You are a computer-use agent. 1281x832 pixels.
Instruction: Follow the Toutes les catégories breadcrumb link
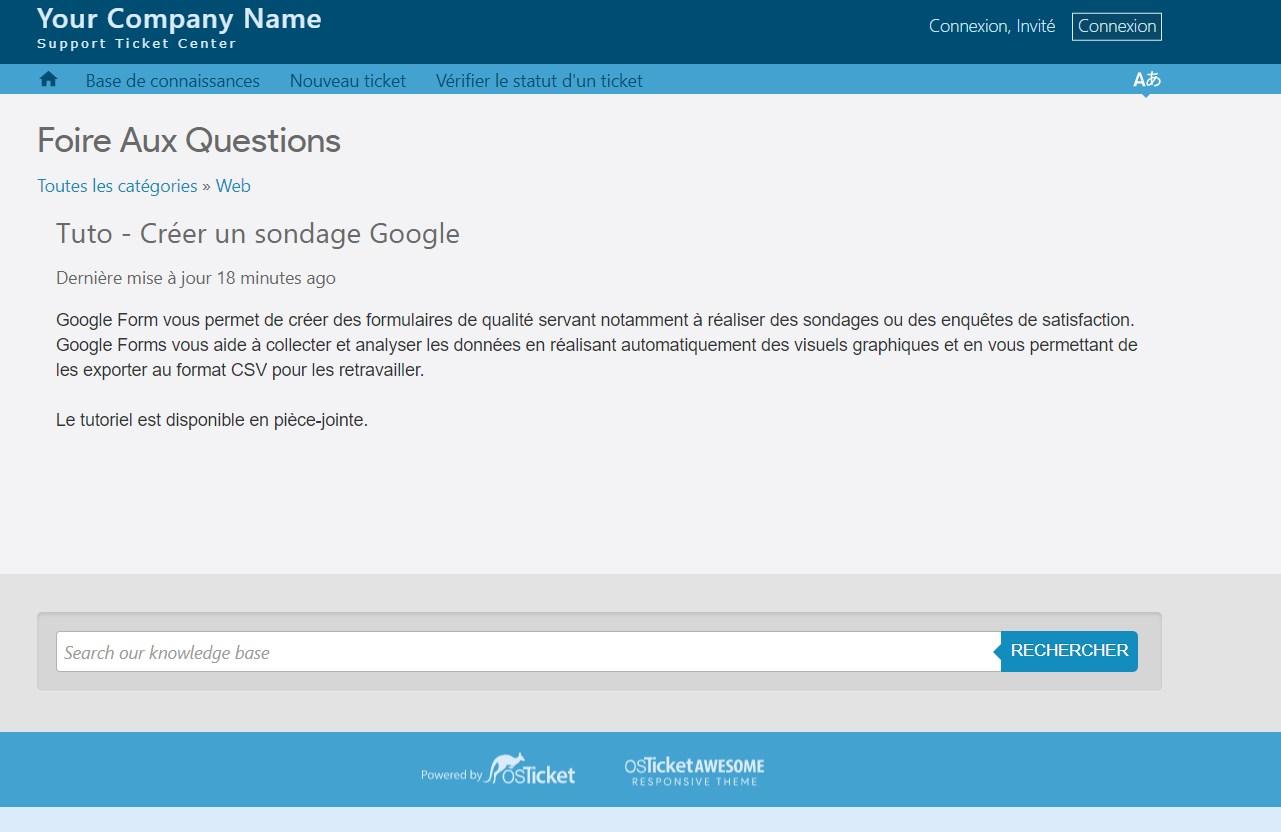[117, 186]
